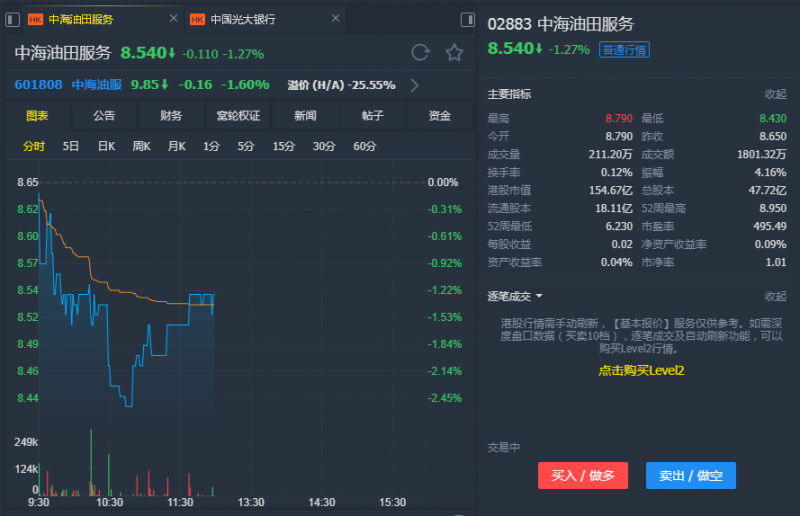Click the 普通行情 badge
The image size is (800, 516).
pos(624,49)
